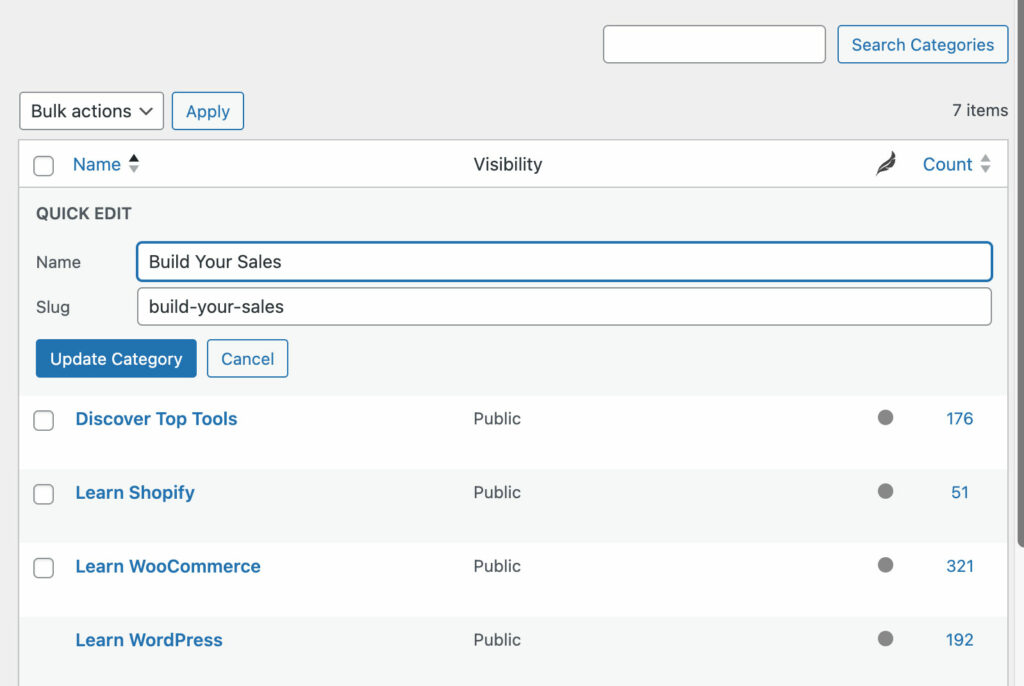Viewport: 1024px width, 686px height.
Task: Open the Bulk actions dropdown
Action: 91,111
